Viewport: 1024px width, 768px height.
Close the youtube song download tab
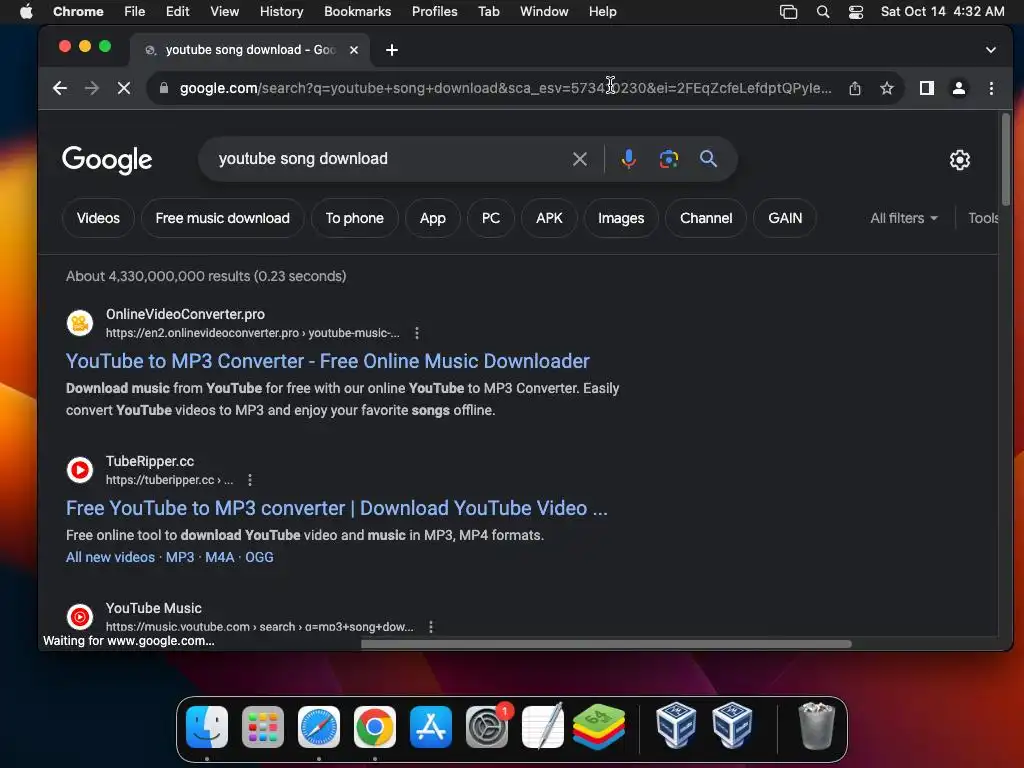point(354,50)
